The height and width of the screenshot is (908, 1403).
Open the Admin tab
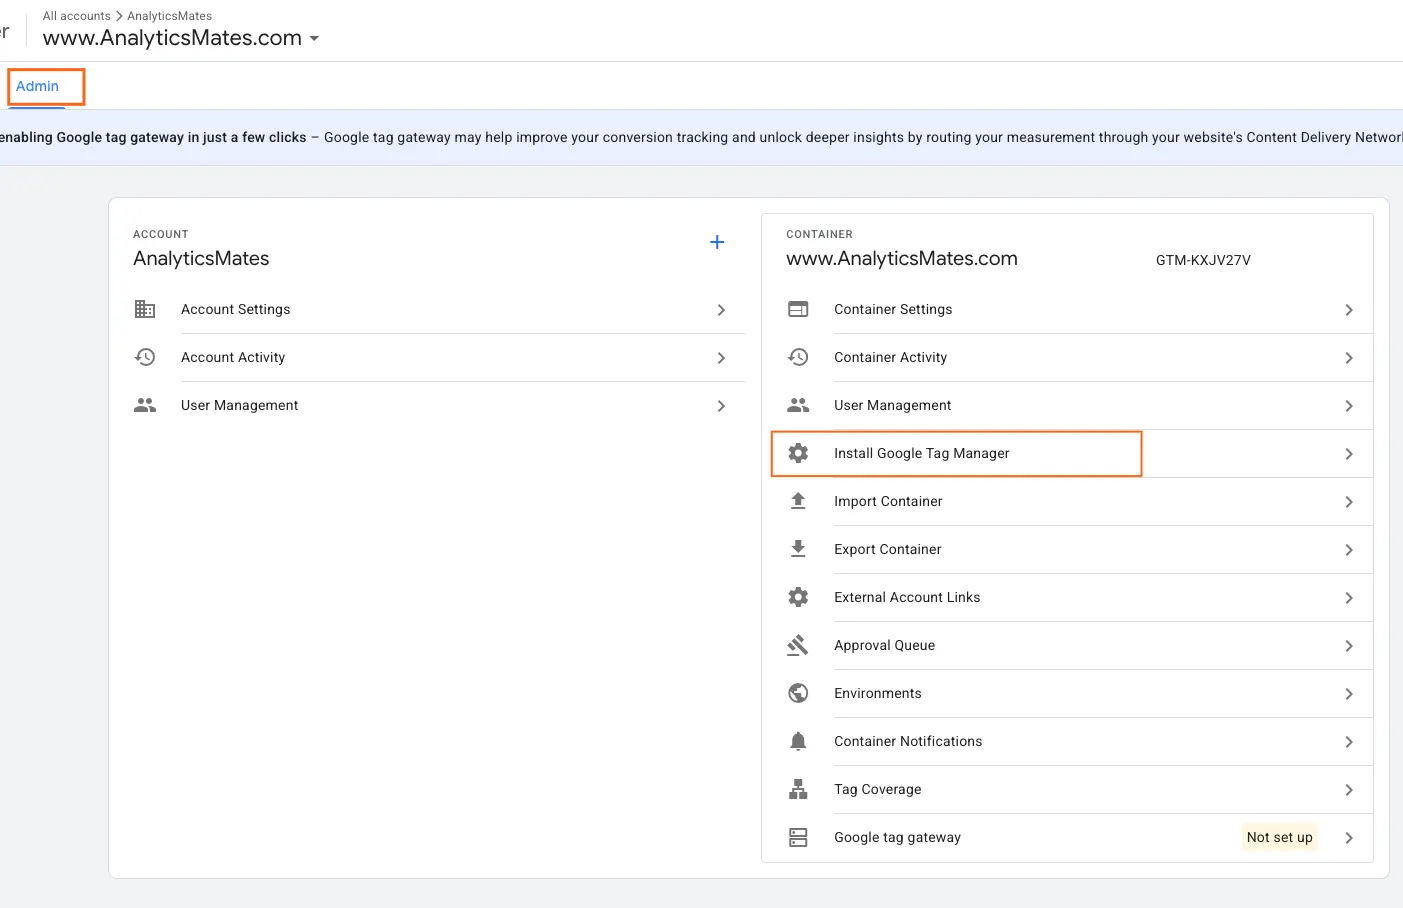click(37, 86)
